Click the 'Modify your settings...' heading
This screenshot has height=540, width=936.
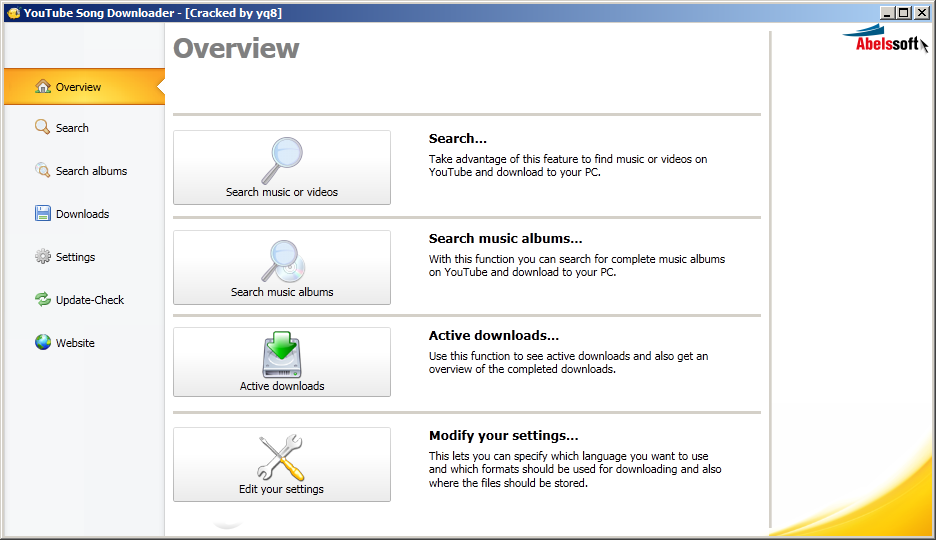[x=503, y=436]
